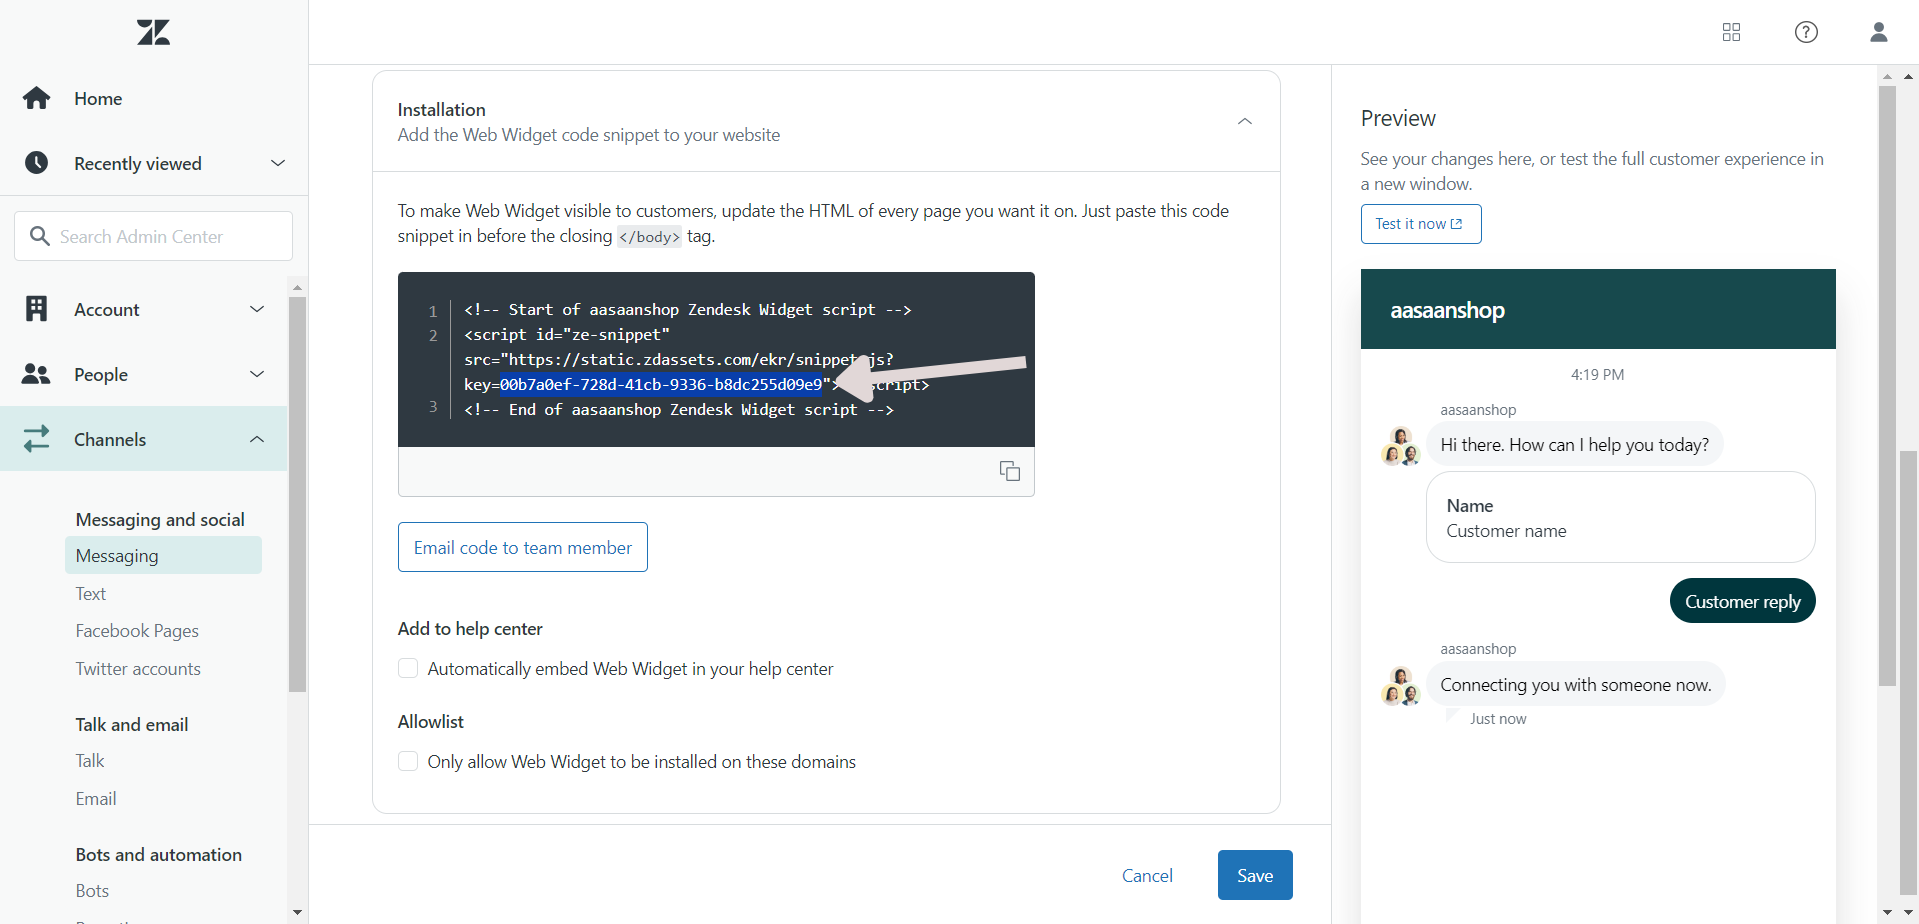The image size is (1919, 924).
Task: Click the 'Bots and automation' heading
Action: click(x=159, y=854)
